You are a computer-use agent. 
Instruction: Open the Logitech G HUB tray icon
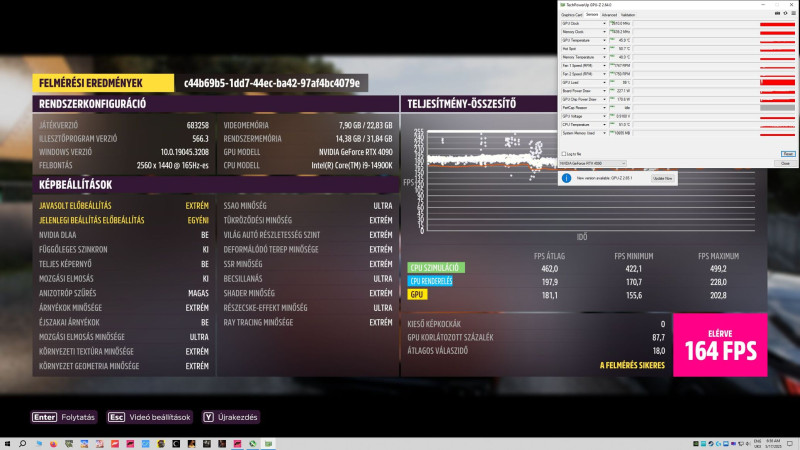[x=718, y=444]
